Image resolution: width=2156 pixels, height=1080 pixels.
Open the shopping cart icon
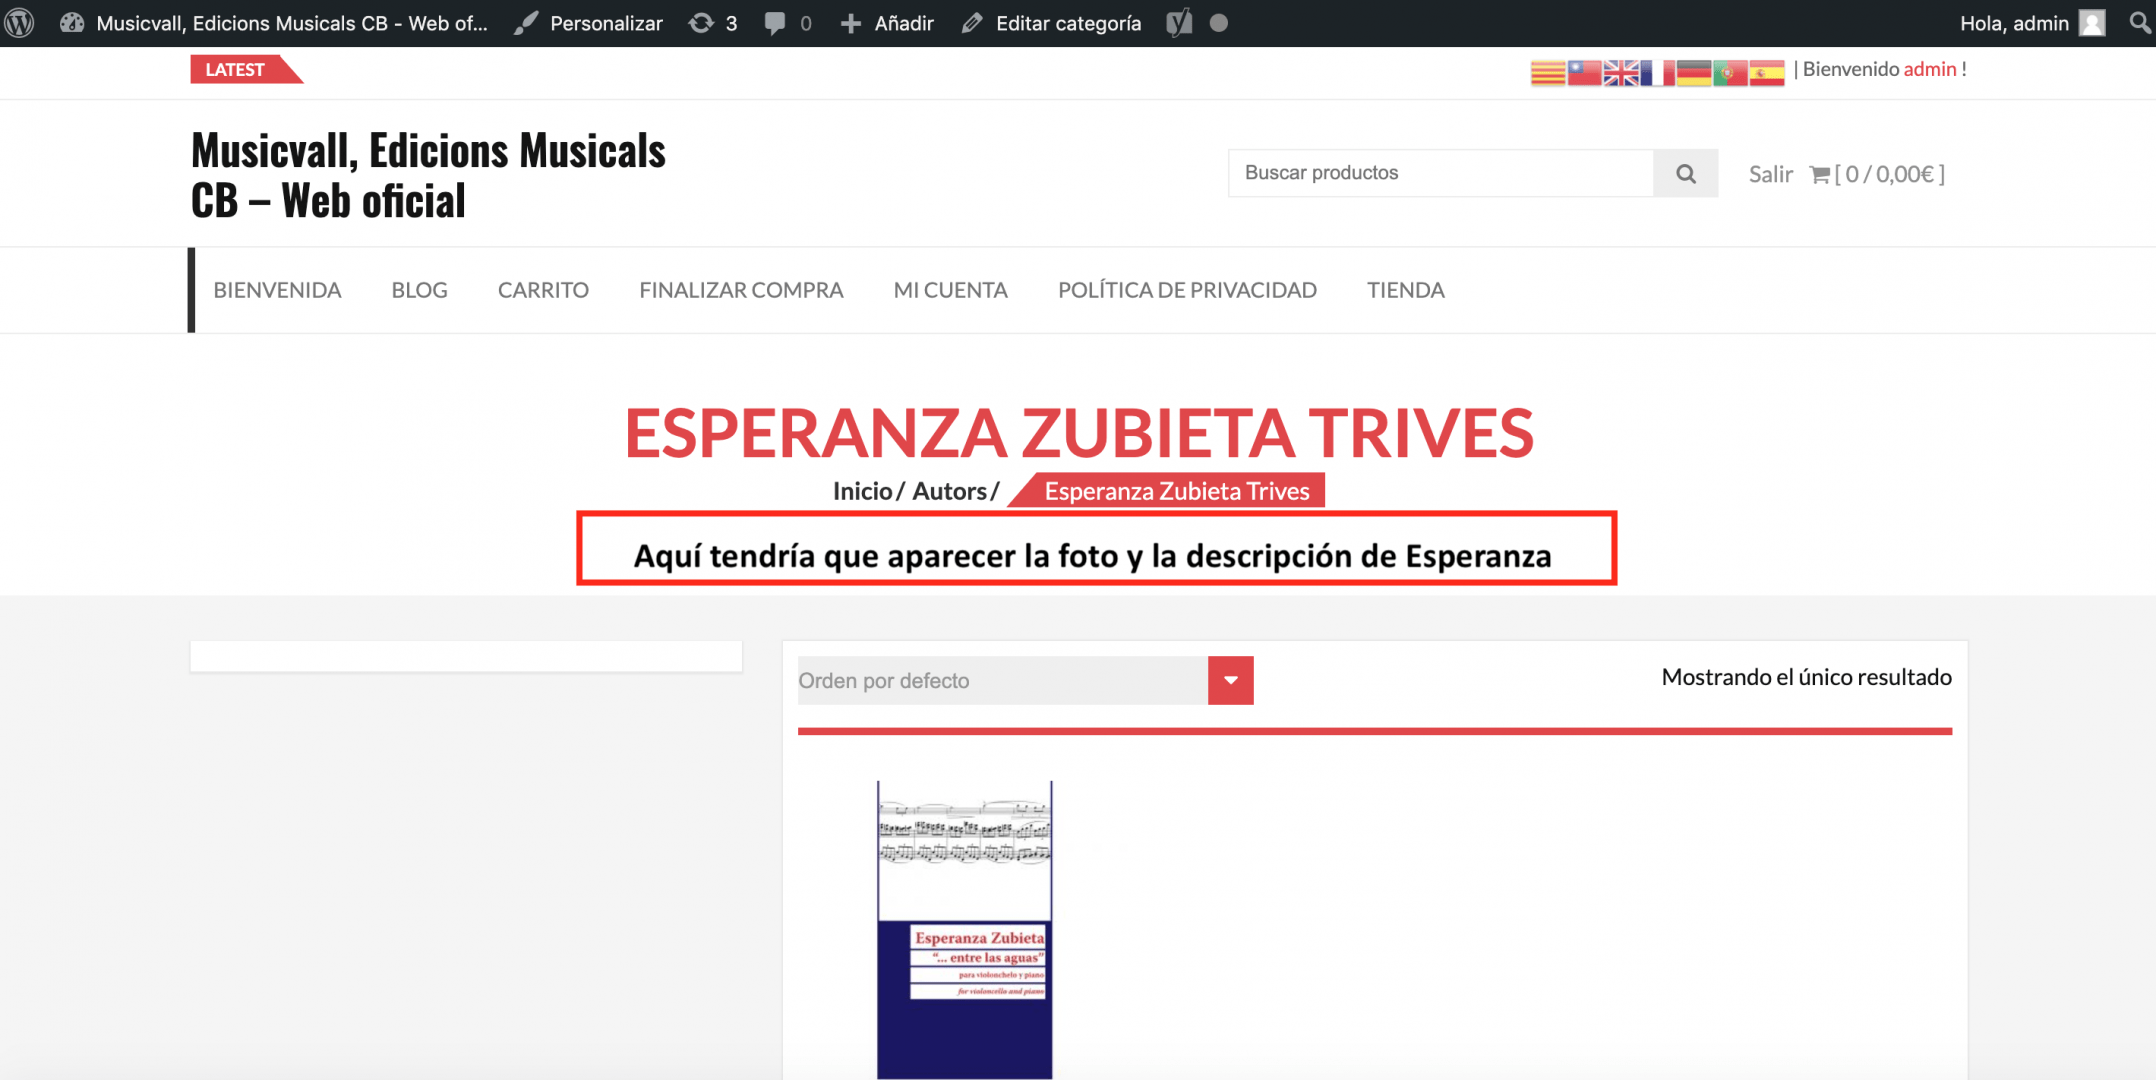click(1820, 174)
